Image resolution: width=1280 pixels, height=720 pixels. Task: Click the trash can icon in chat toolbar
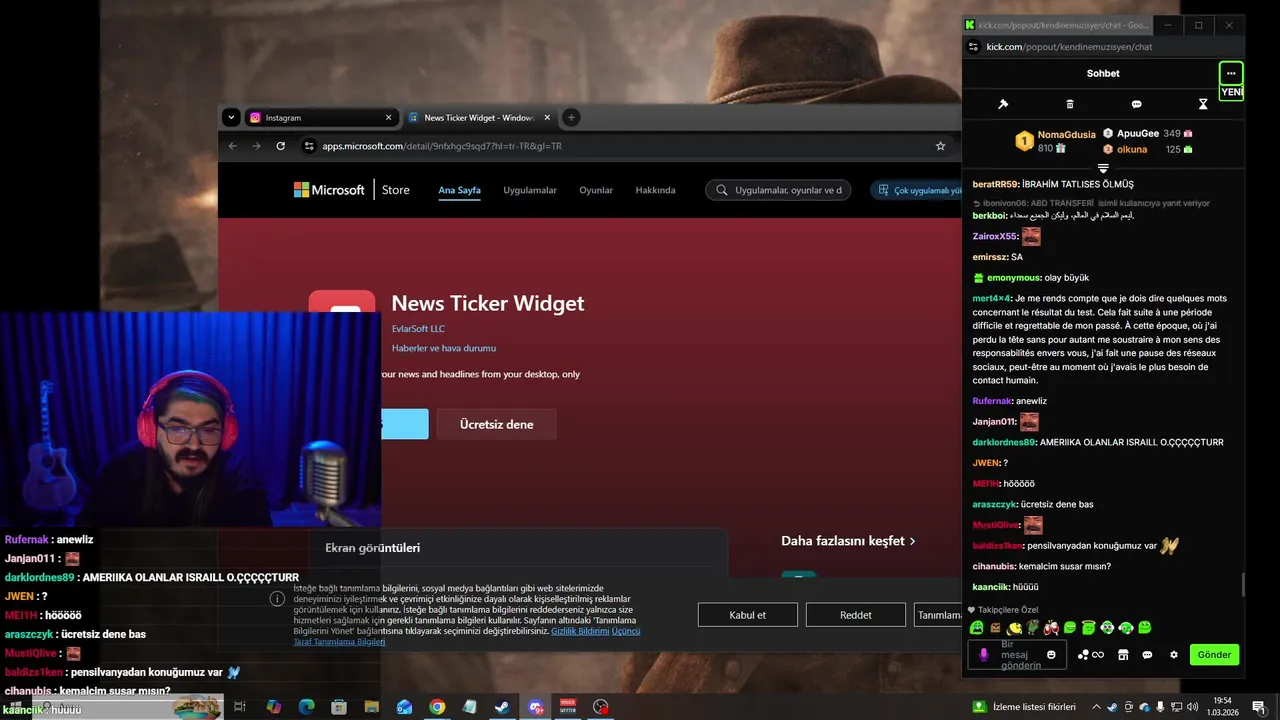1070,104
